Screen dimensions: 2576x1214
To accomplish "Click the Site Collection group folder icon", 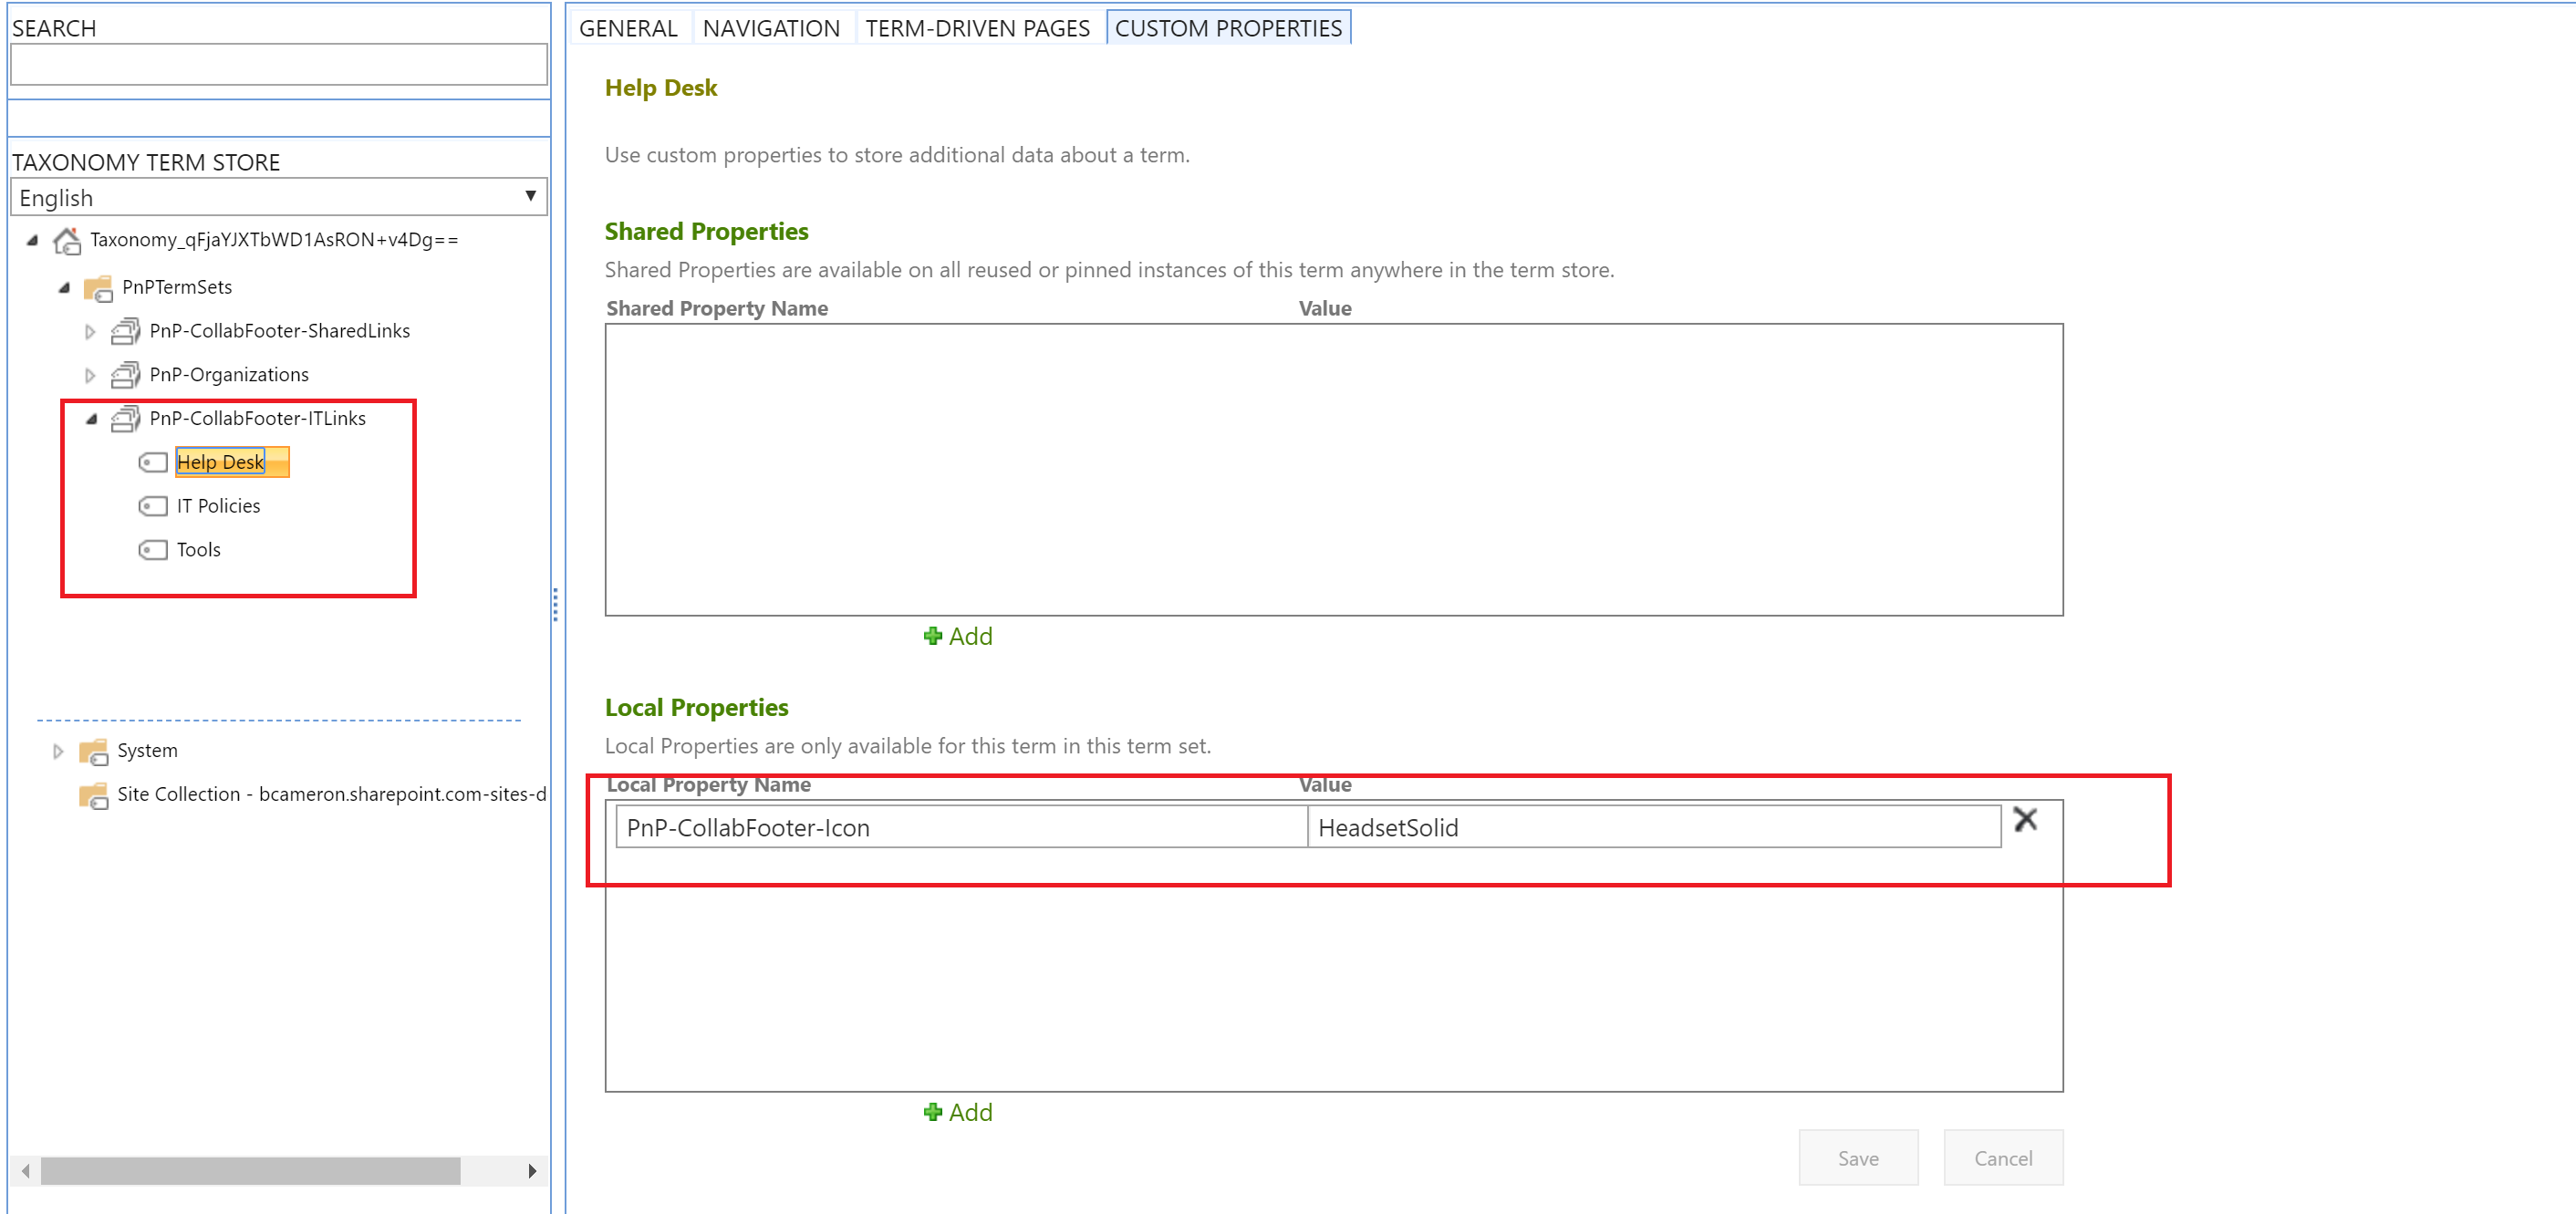I will pyautogui.click(x=93, y=796).
